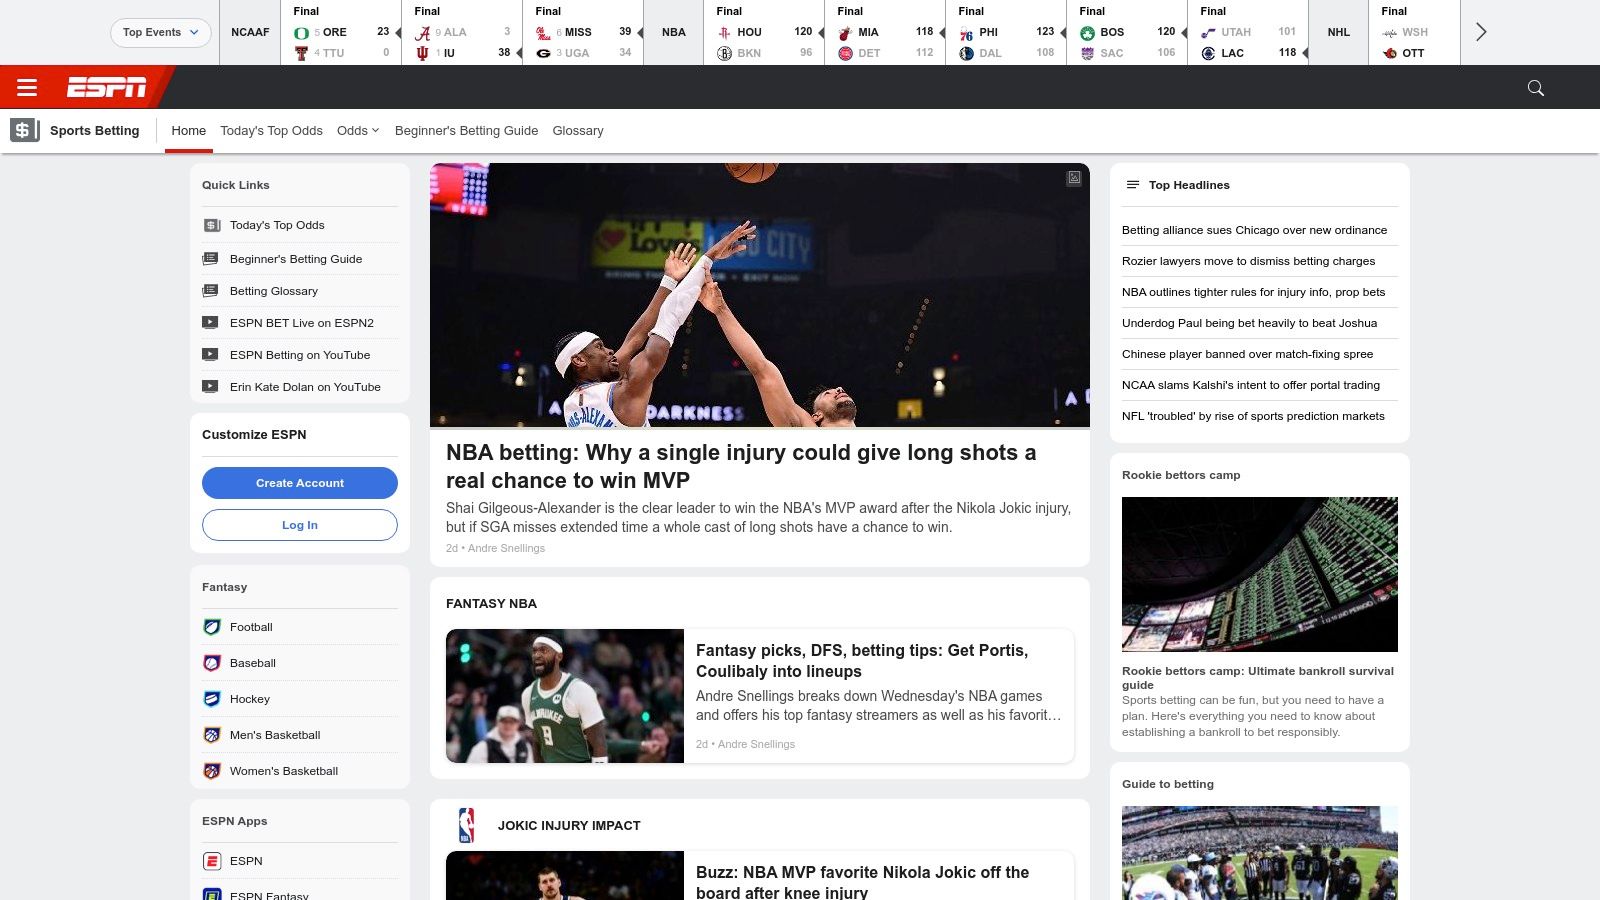Click the Miami Heat logo in scoreboard
The width and height of the screenshot is (1600, 900).
(x=845, y=33)
